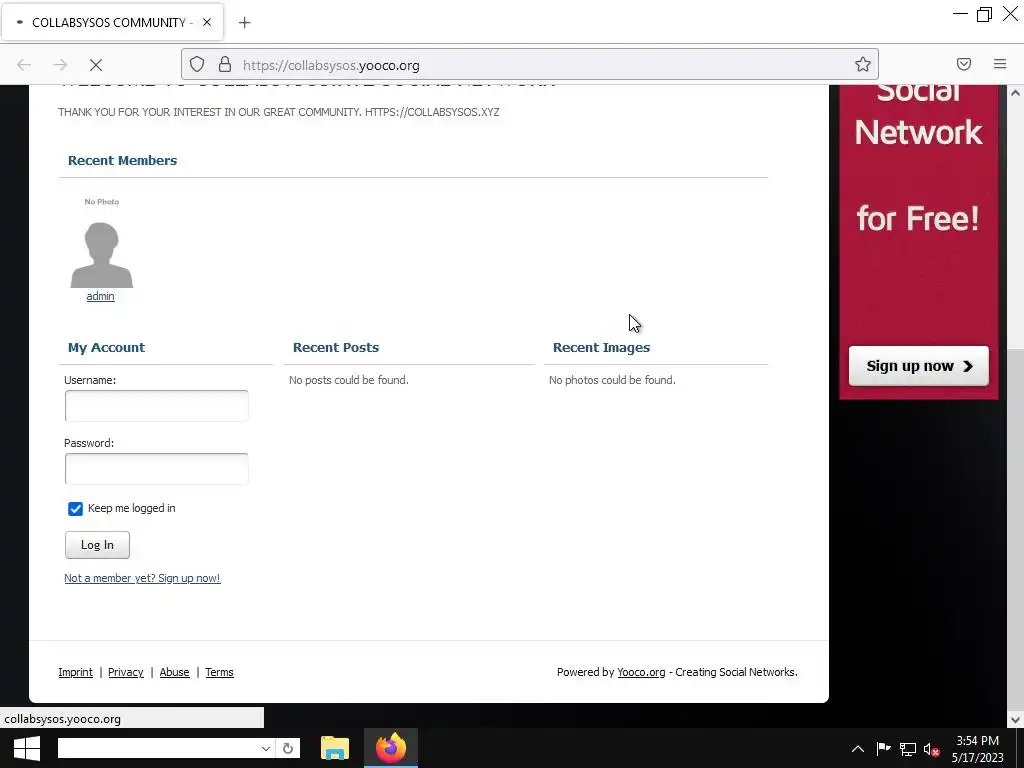Open the flag notification tray icon

point(884,749)
